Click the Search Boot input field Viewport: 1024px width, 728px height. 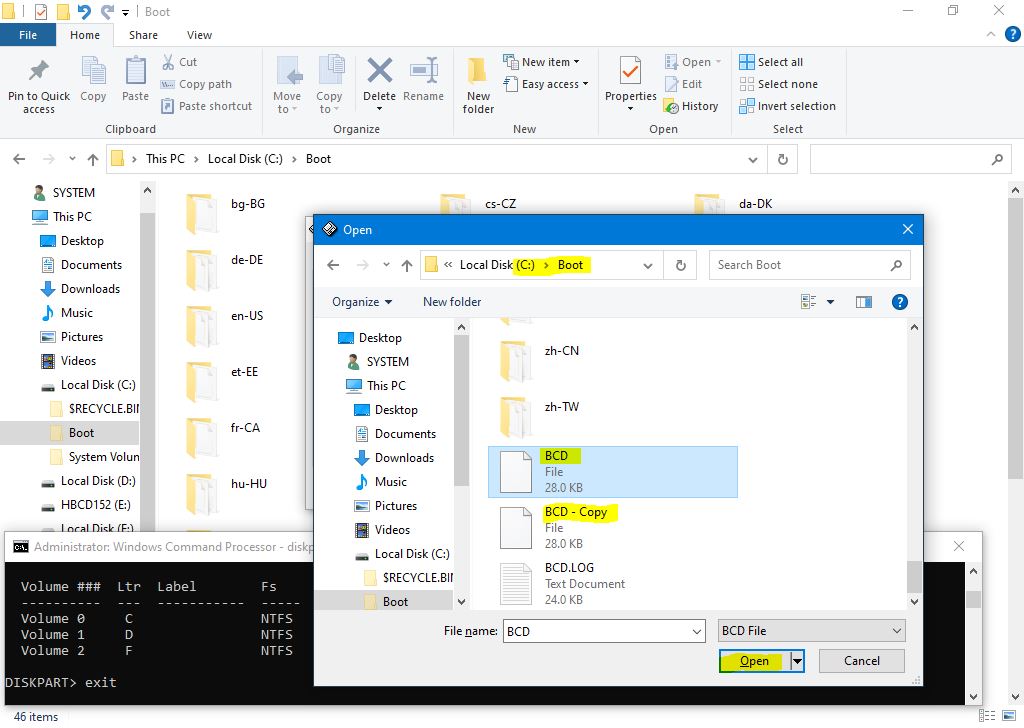pyautogui.click(x=800, y=265)
